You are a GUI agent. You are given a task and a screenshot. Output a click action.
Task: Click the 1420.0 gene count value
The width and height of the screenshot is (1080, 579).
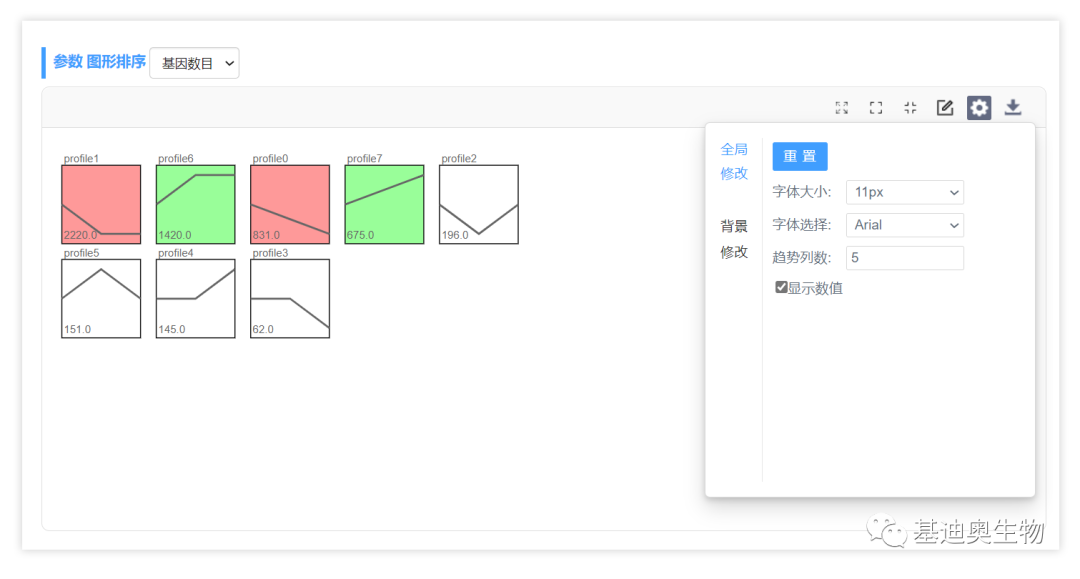pyautogui.click(x=174, y=235)
